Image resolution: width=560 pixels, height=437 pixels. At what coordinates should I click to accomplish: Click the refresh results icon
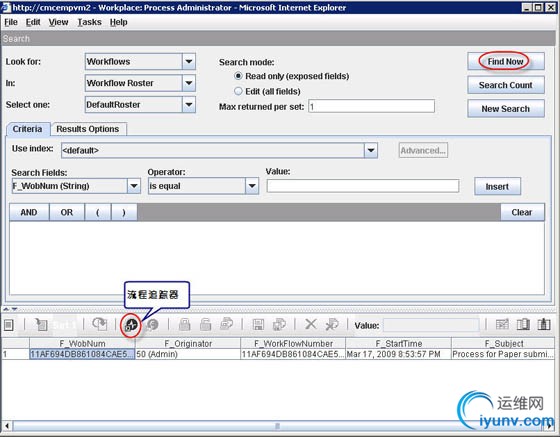(99, 324)
